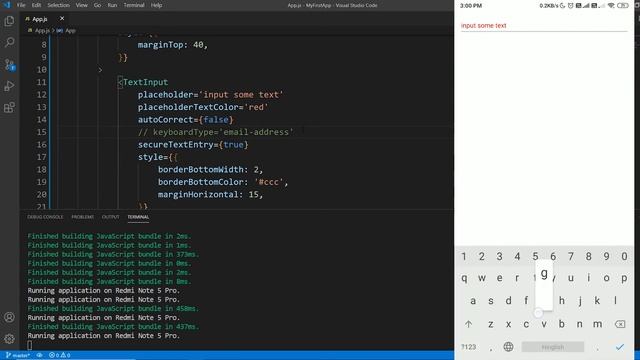Open the Go menu

coord(97,5)
